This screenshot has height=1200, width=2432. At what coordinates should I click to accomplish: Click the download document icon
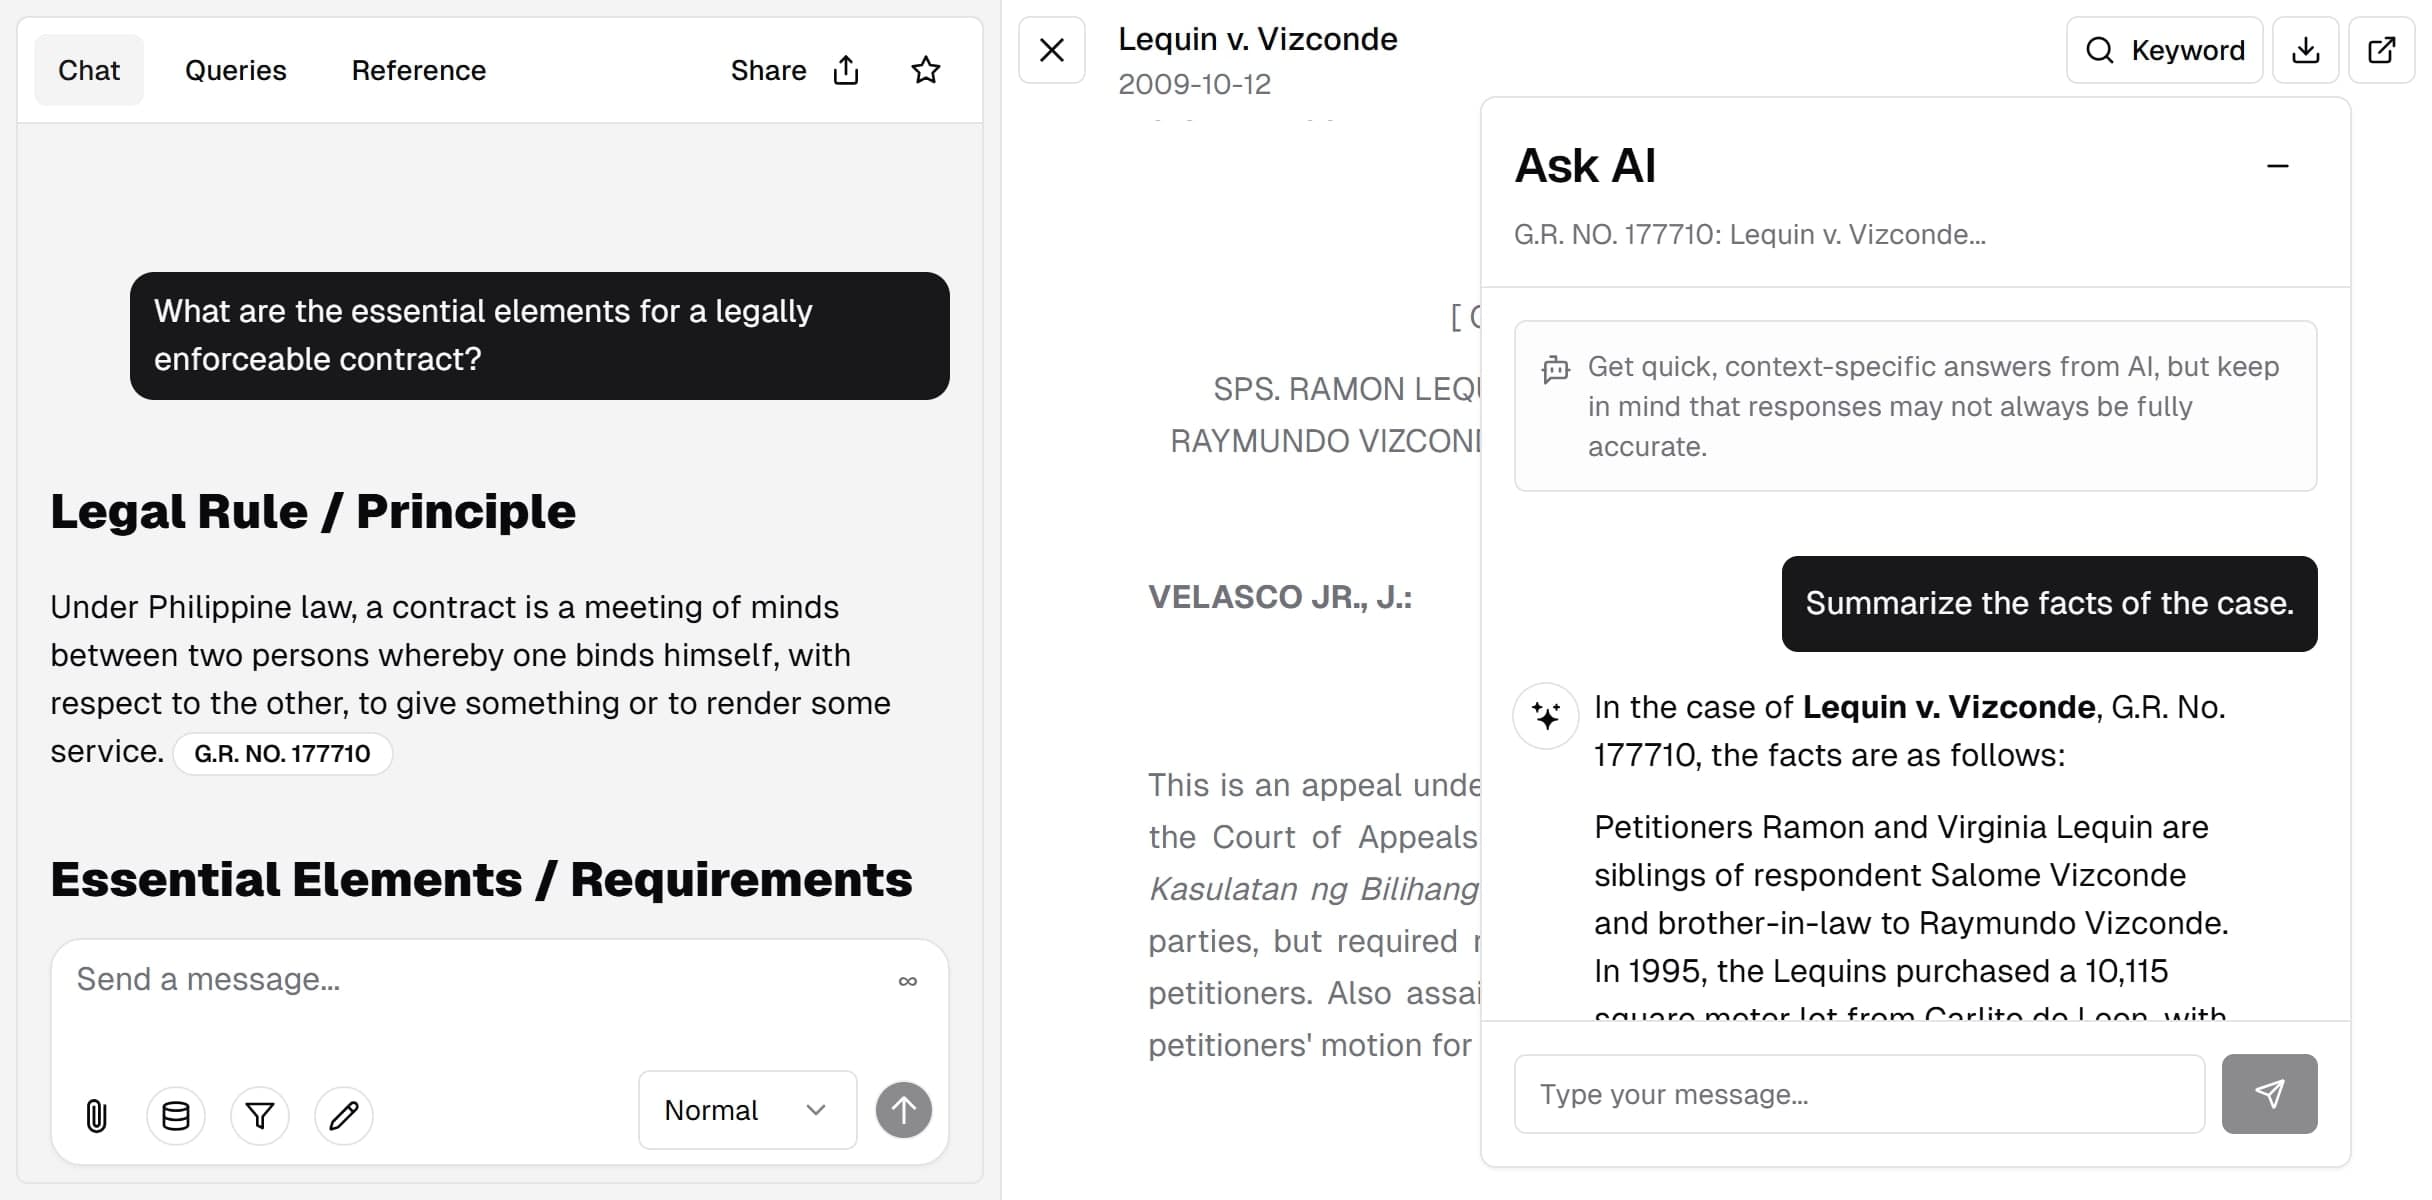[2305, 50]
